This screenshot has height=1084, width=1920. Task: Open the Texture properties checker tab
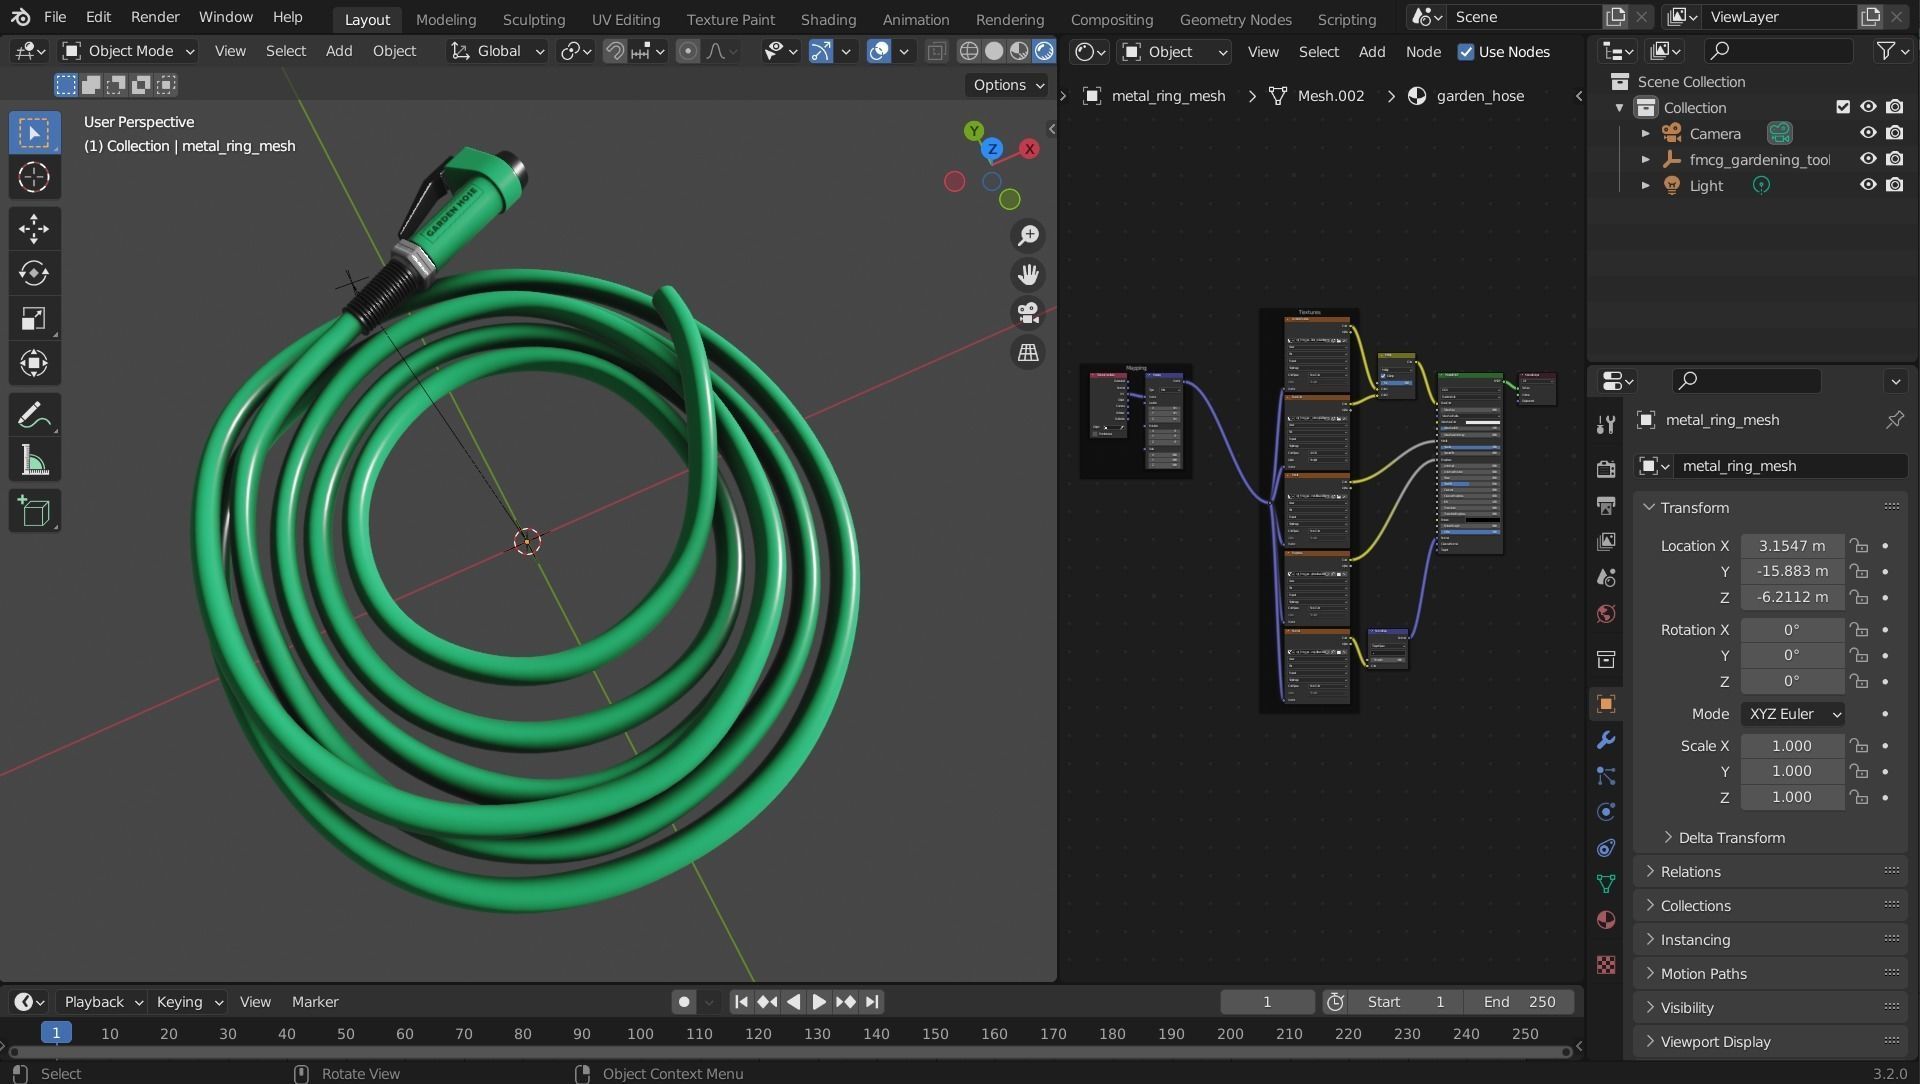[1606, 965]
